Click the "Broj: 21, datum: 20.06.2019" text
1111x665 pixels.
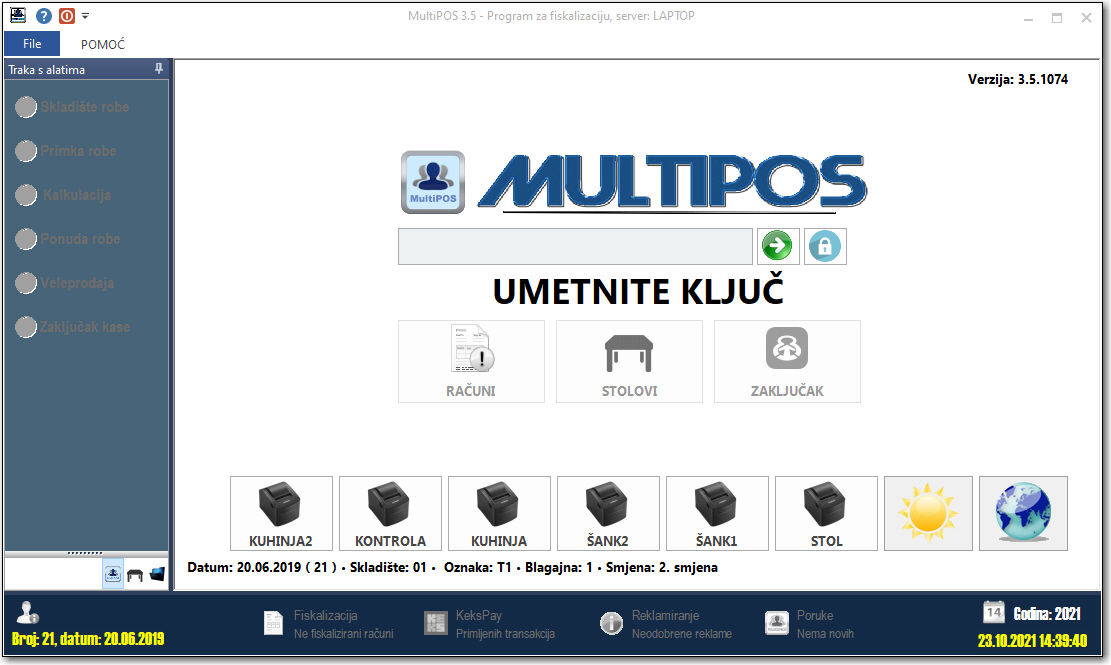pyautogui.click(x=88, y=639)
